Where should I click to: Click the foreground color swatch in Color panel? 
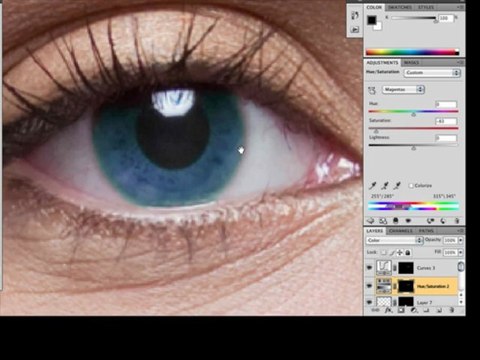(372, 20)
